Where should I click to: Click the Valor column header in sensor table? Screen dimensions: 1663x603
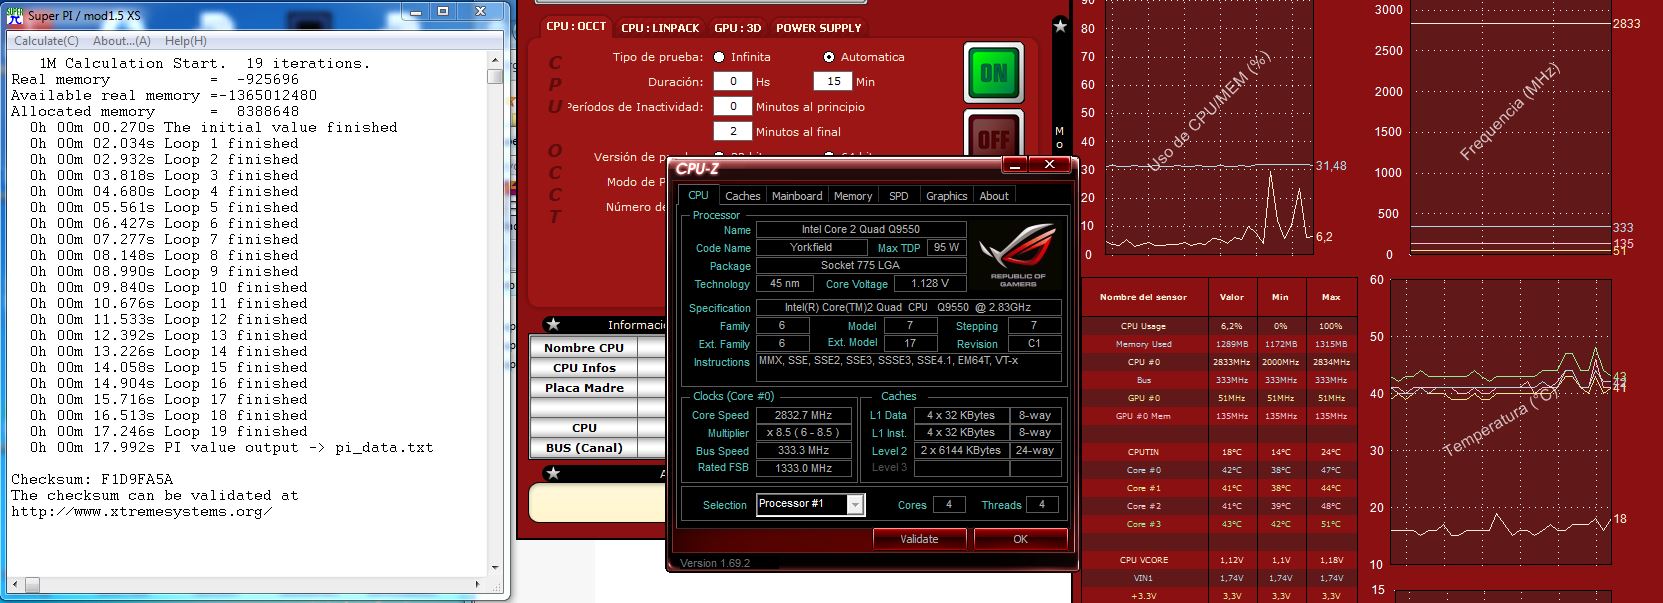(1231, 297)
